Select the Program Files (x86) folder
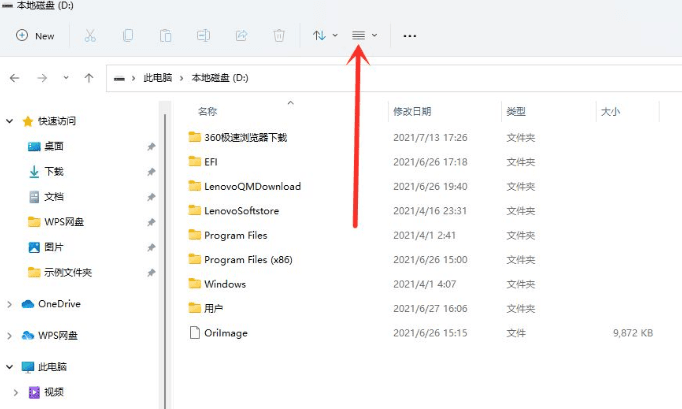The height and width of the screenshot is (409, 682). pyautogui.click(x=248, y=259)
